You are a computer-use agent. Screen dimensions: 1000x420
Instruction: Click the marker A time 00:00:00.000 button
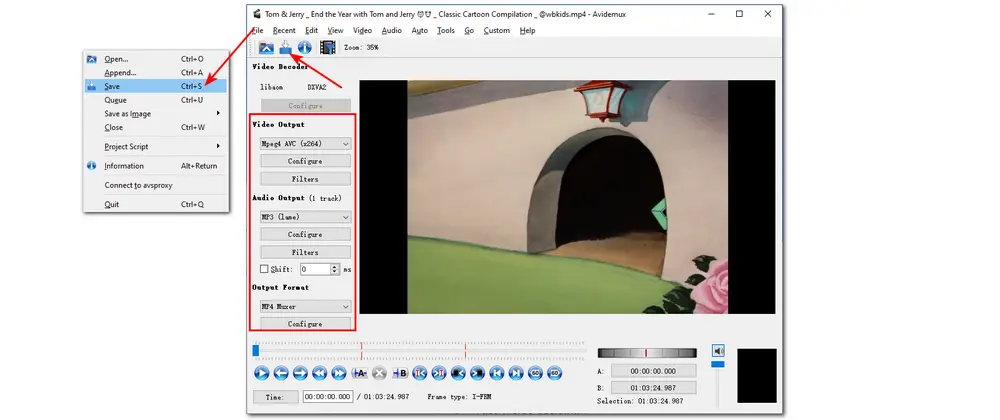[653, 371]
